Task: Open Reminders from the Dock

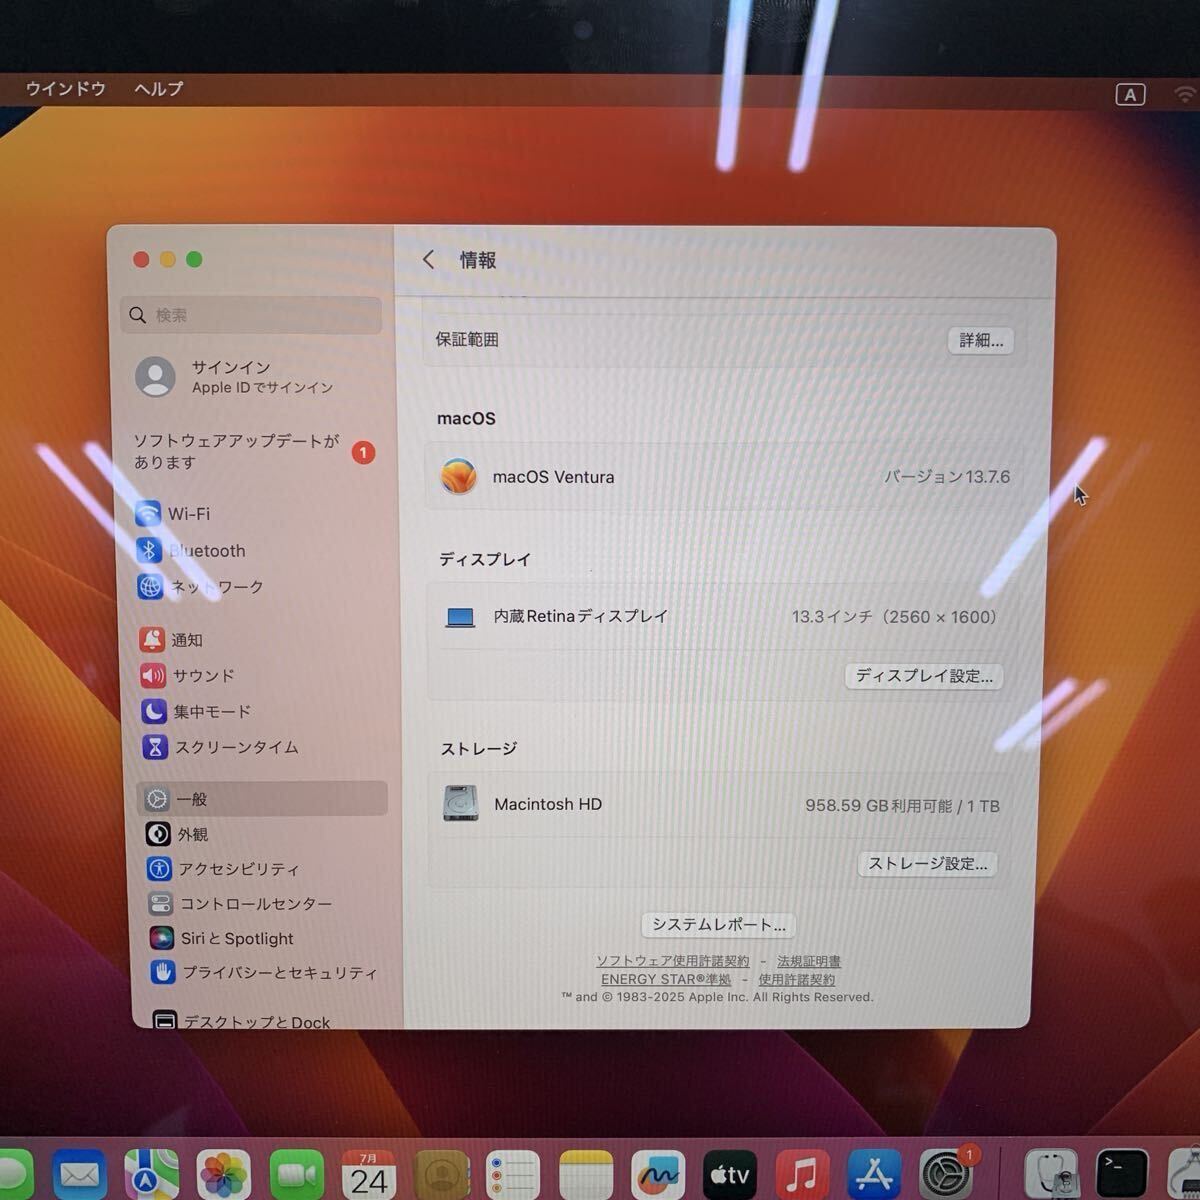Action: [x=513, y=1176]
